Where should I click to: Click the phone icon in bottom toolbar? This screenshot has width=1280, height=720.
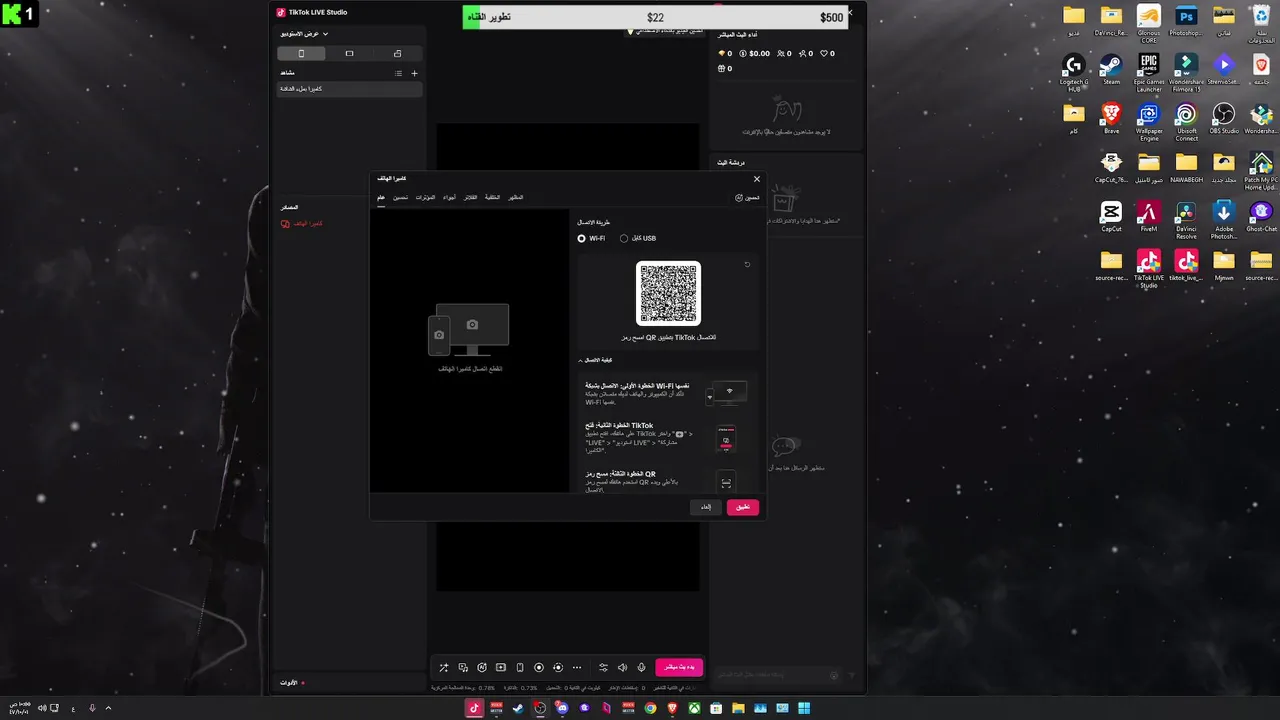[520, 667]
